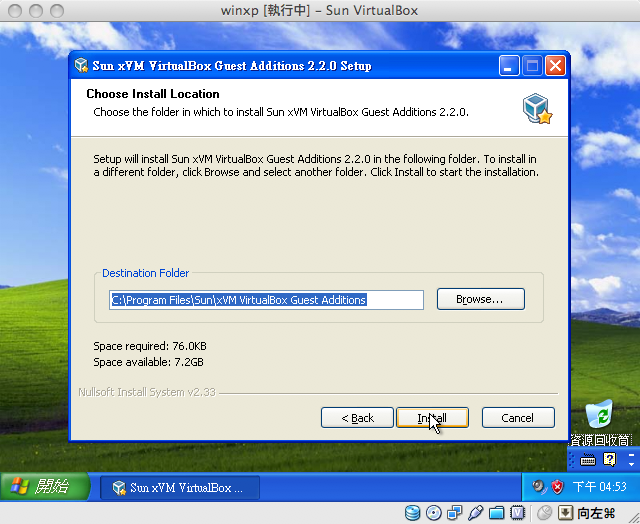
Task: Click the language bar keyboard icon
Action: pyautogui.click(x=587, y=460)
